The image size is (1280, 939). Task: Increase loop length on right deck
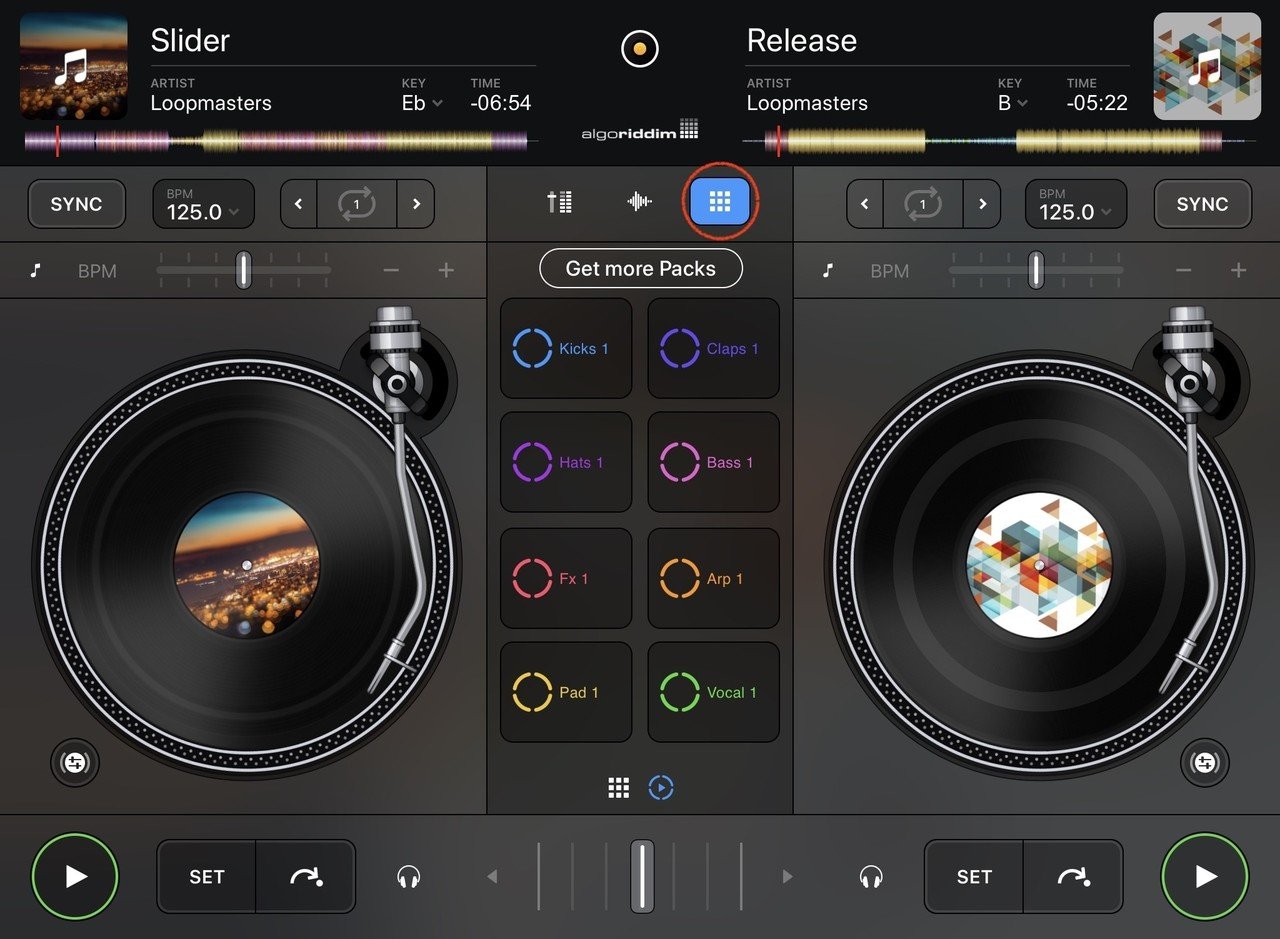tap(982, 204)
